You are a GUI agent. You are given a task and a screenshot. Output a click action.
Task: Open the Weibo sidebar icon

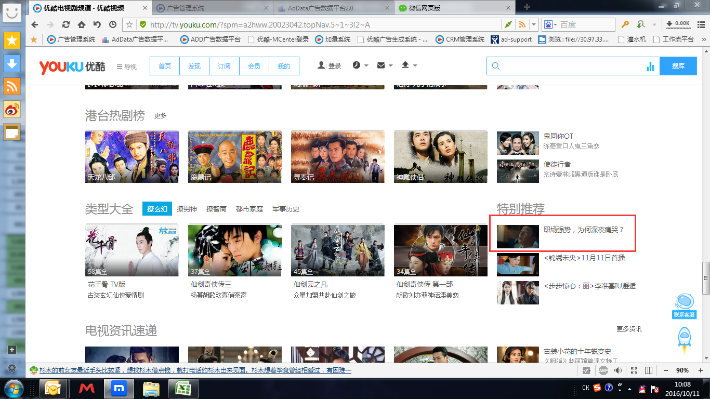(x=12, y=109)
